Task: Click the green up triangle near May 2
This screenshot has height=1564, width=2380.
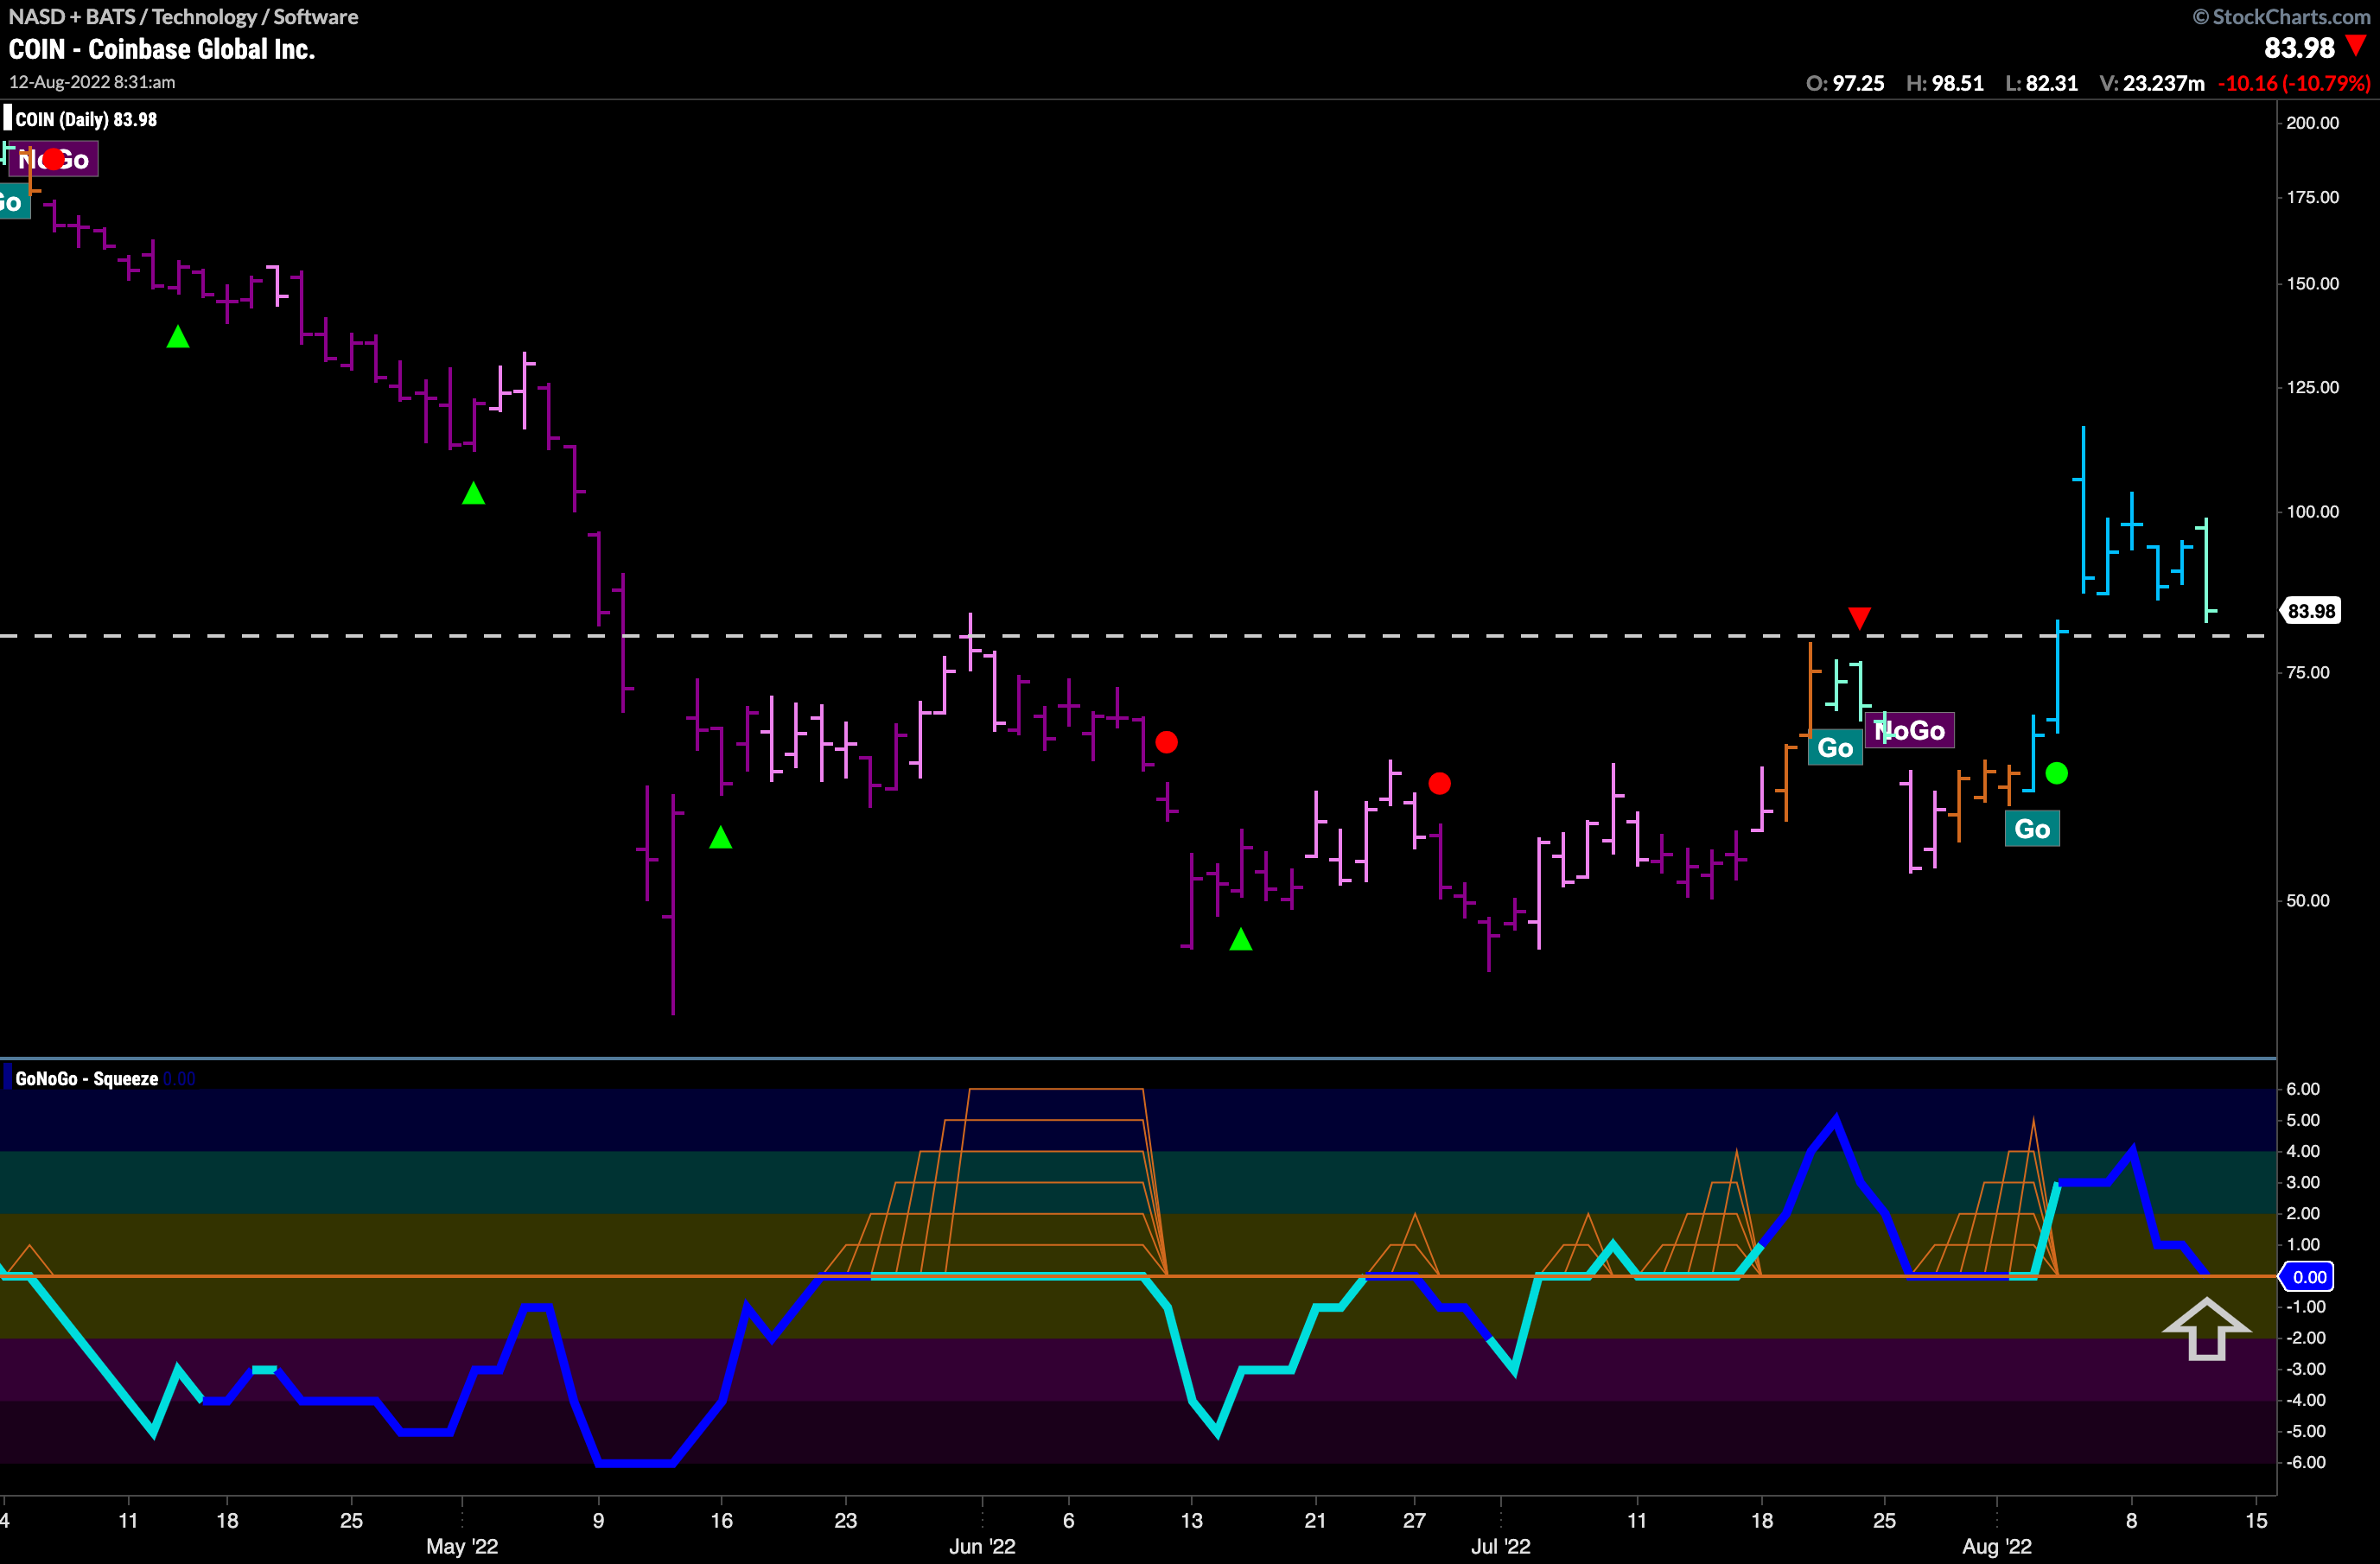Action: 473,493
